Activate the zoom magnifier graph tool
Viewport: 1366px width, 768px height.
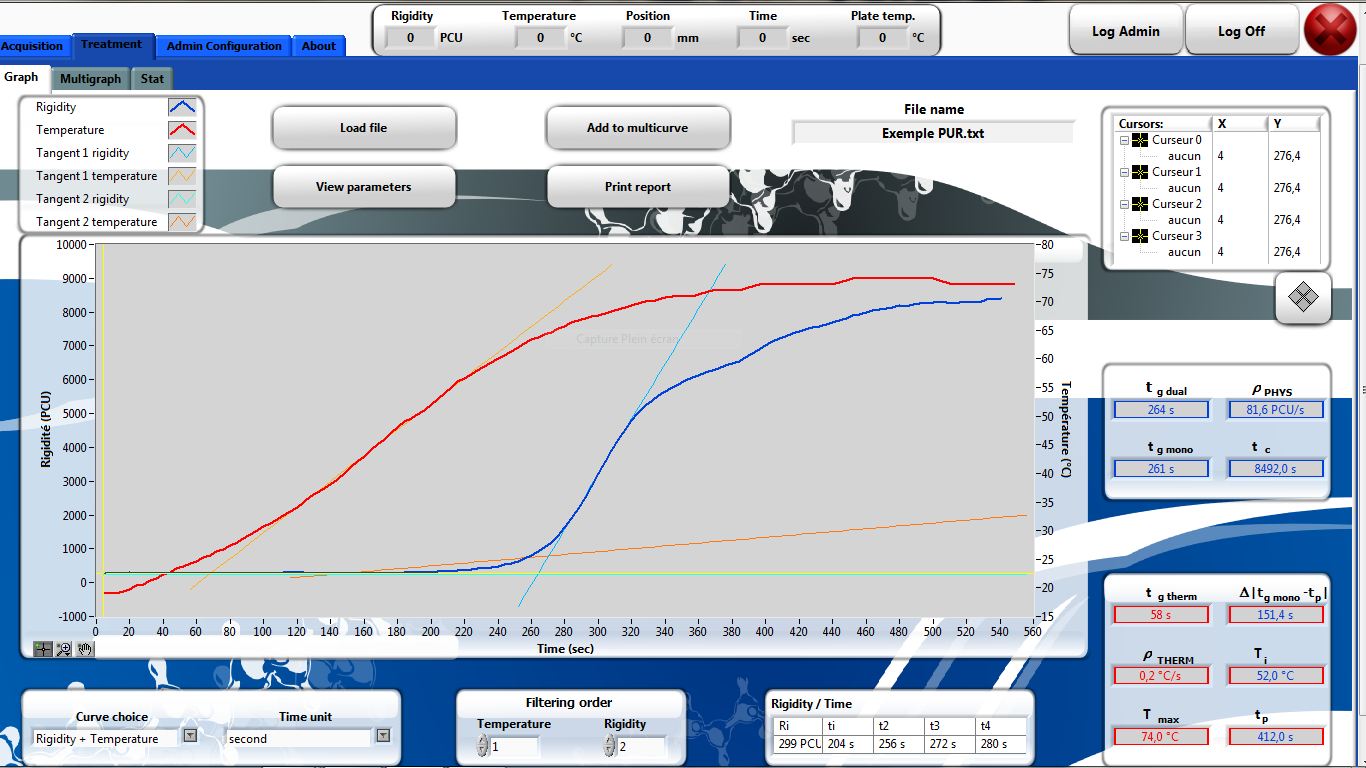point(64,649)
